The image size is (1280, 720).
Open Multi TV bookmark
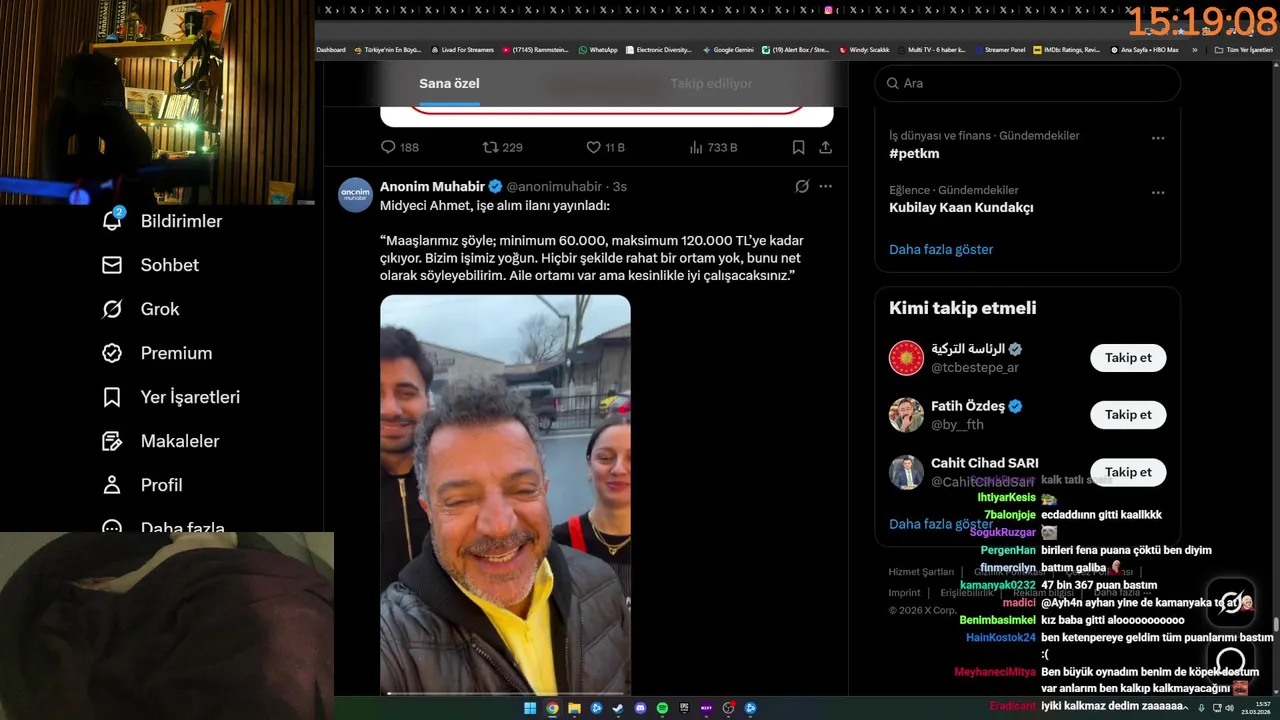931,50
